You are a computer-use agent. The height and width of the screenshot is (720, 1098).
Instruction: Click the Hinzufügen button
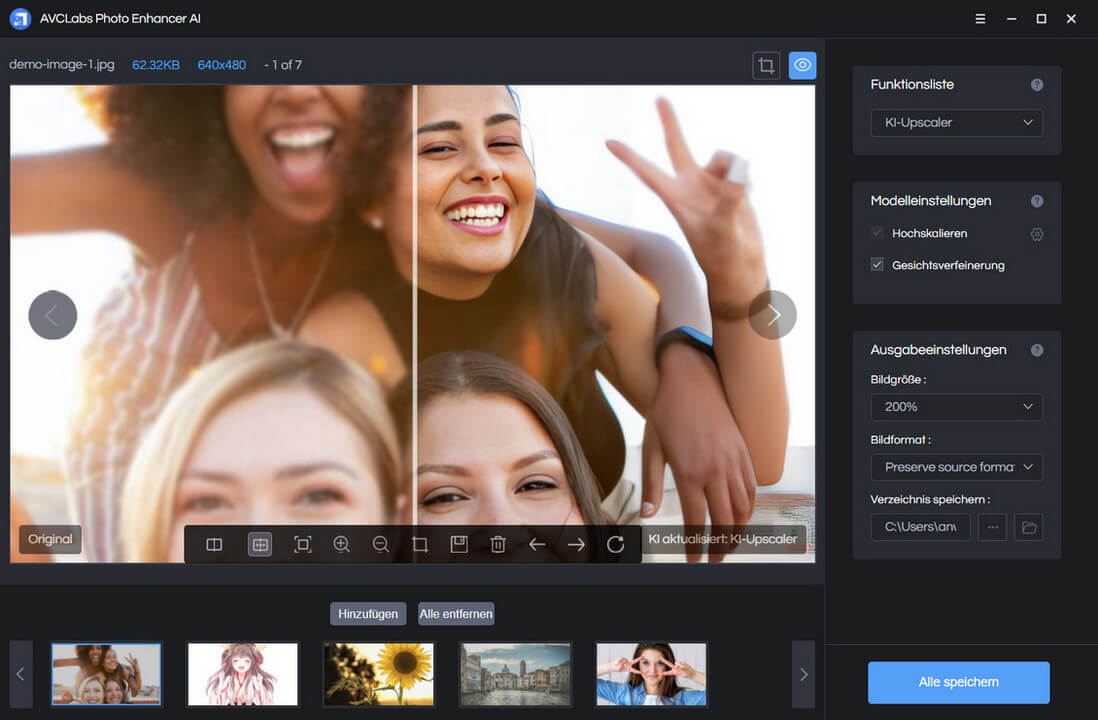pyautogui.click(x=368, y=614)
